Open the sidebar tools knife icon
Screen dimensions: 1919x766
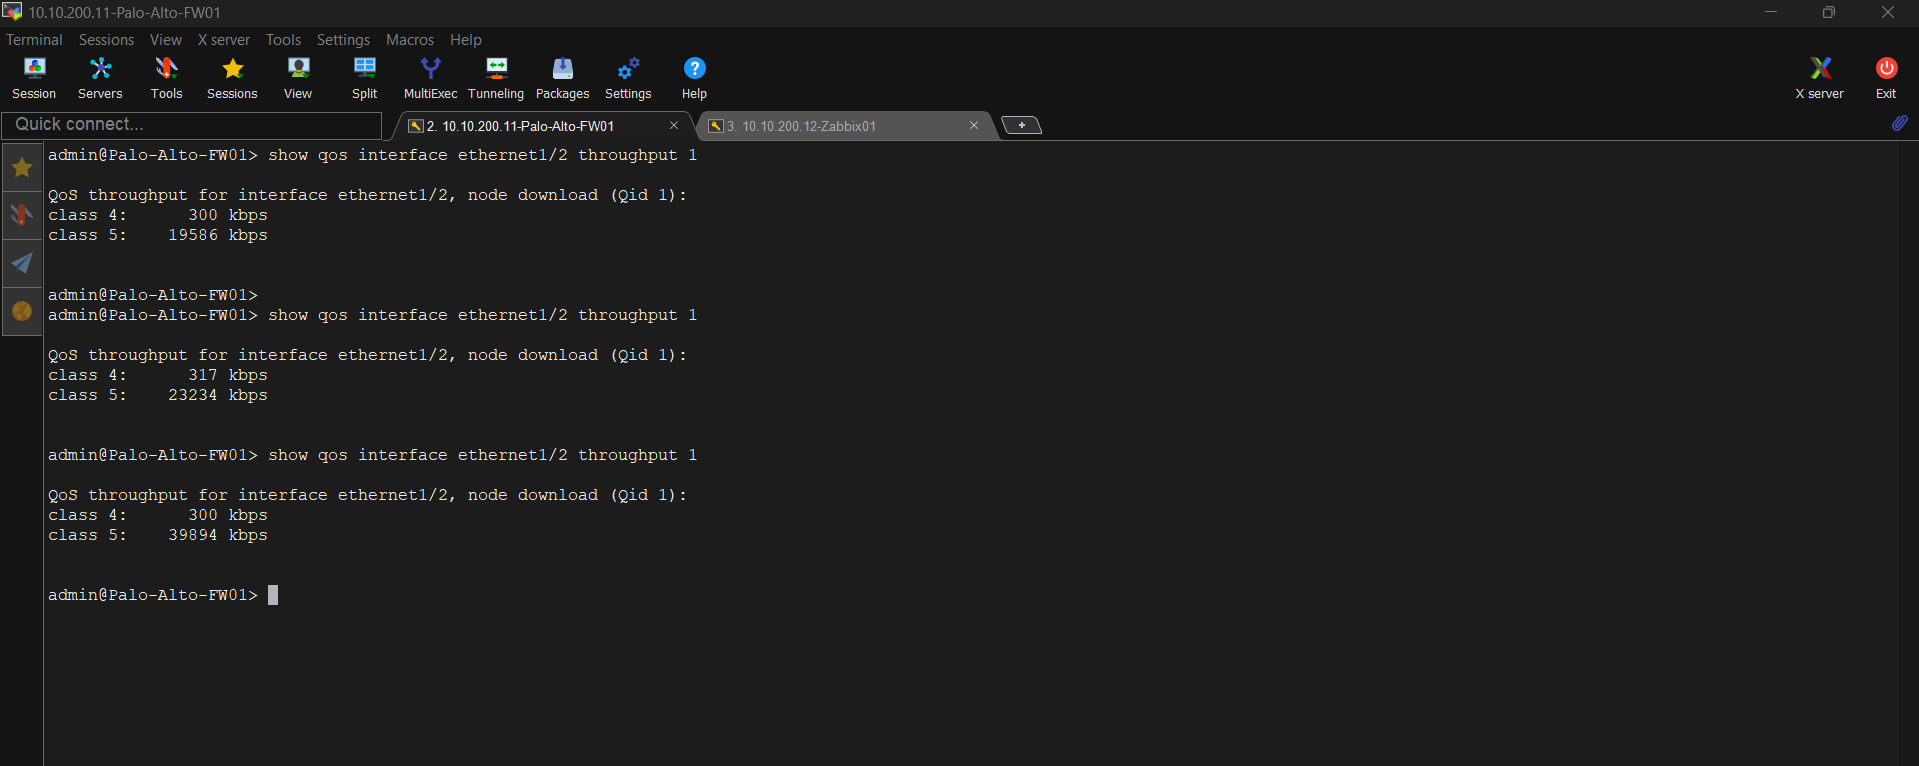click(x=22, y=215)
